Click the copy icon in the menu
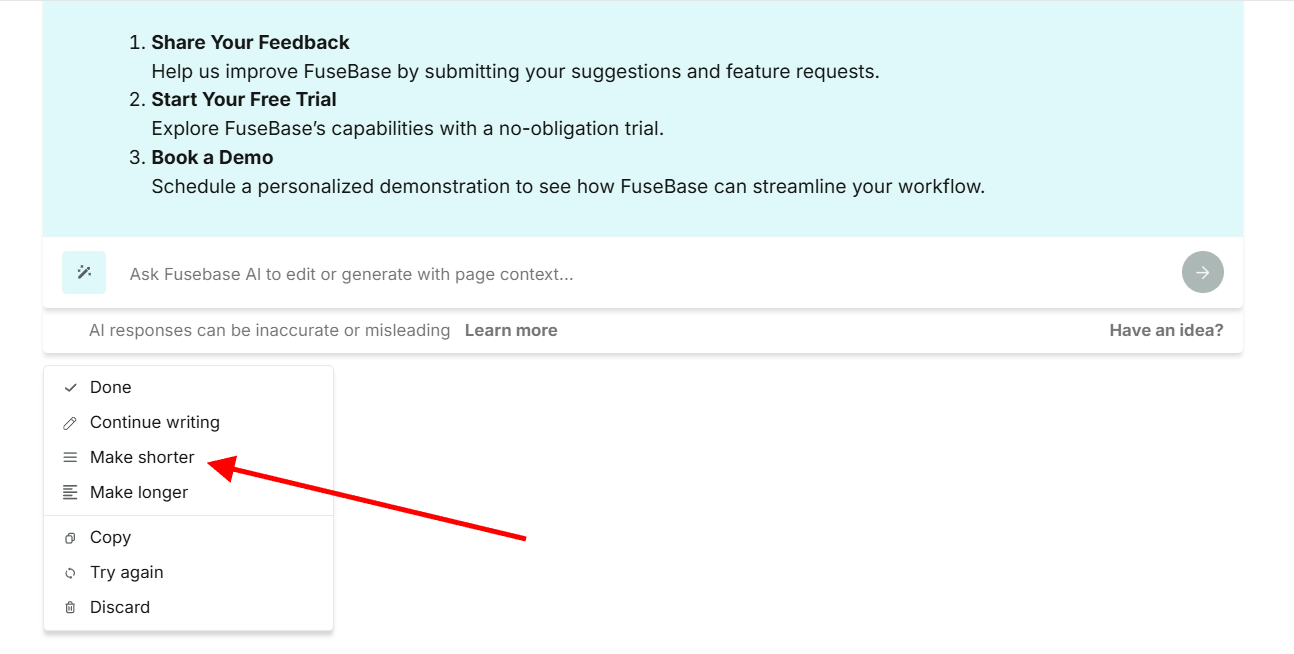1294x654 pixels. (x=70, y=538)
